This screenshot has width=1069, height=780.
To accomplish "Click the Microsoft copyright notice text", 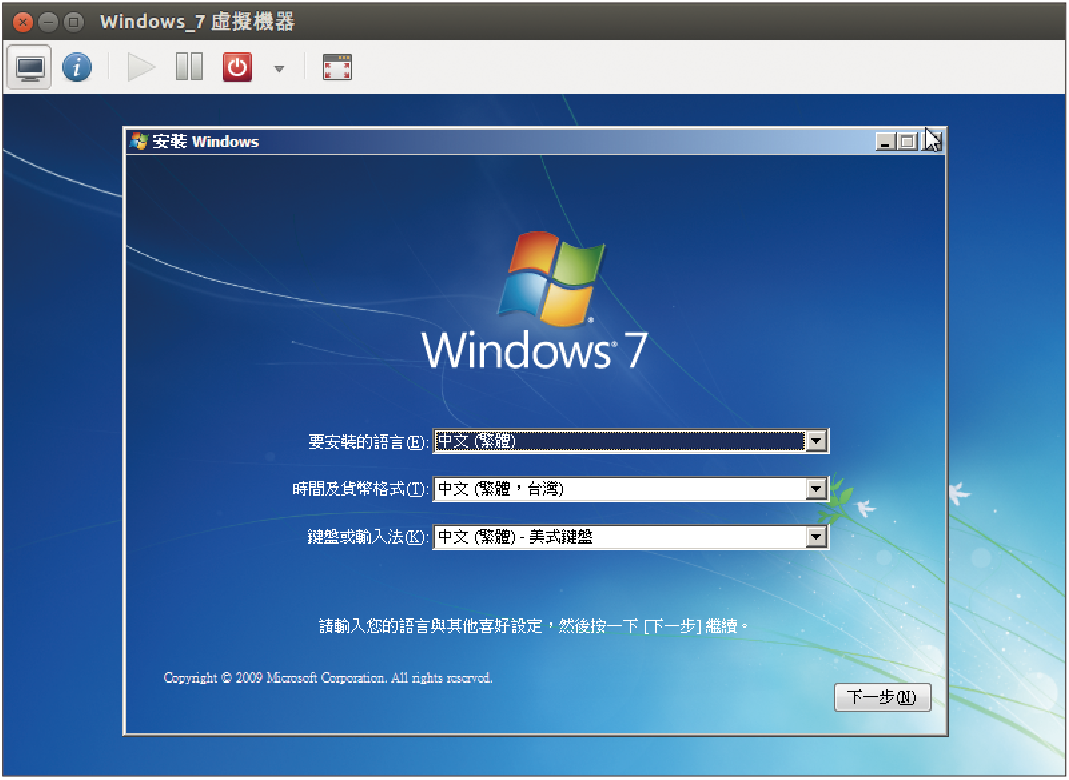I will pyautogui.click(x=328, y=678).
